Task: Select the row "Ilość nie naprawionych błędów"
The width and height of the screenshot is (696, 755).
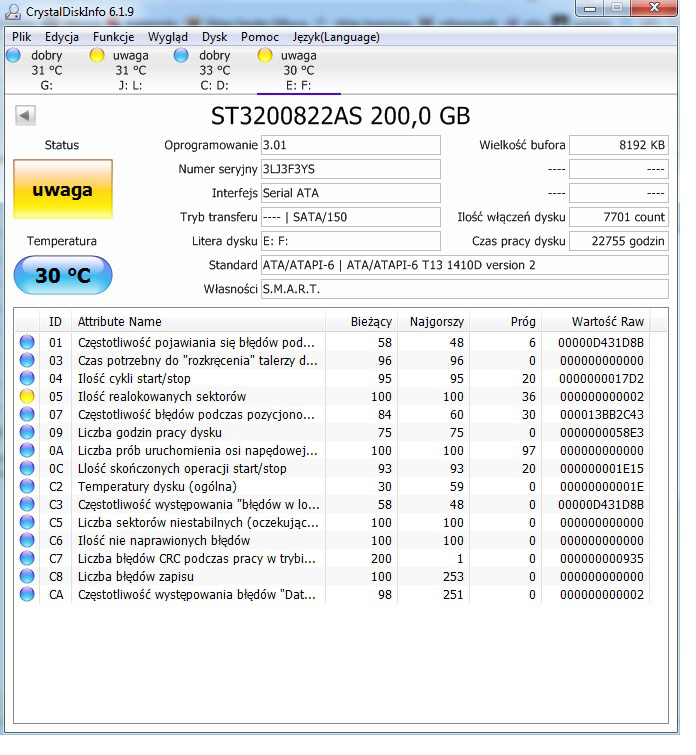Action: click(x=332, y=540)
